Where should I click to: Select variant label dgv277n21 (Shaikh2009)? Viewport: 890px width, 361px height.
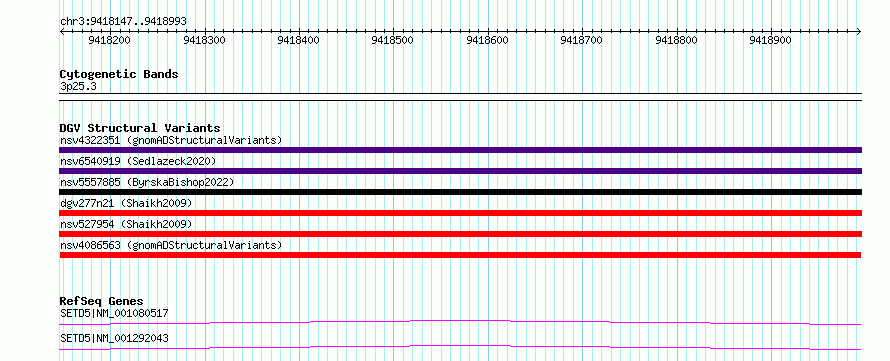[x=126, y=203]
